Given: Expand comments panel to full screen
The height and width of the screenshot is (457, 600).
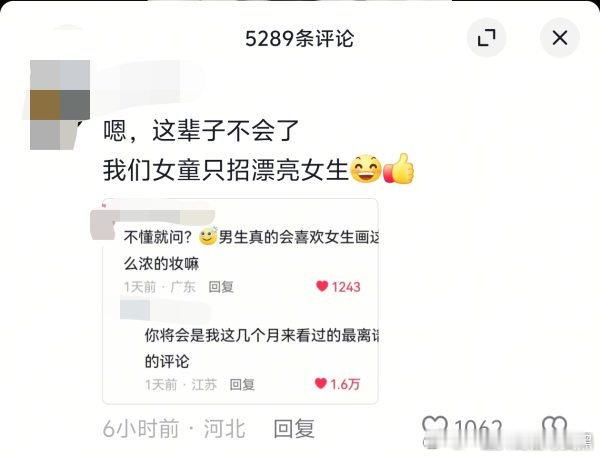Looking at the screenshot, I should coord(487,38).
